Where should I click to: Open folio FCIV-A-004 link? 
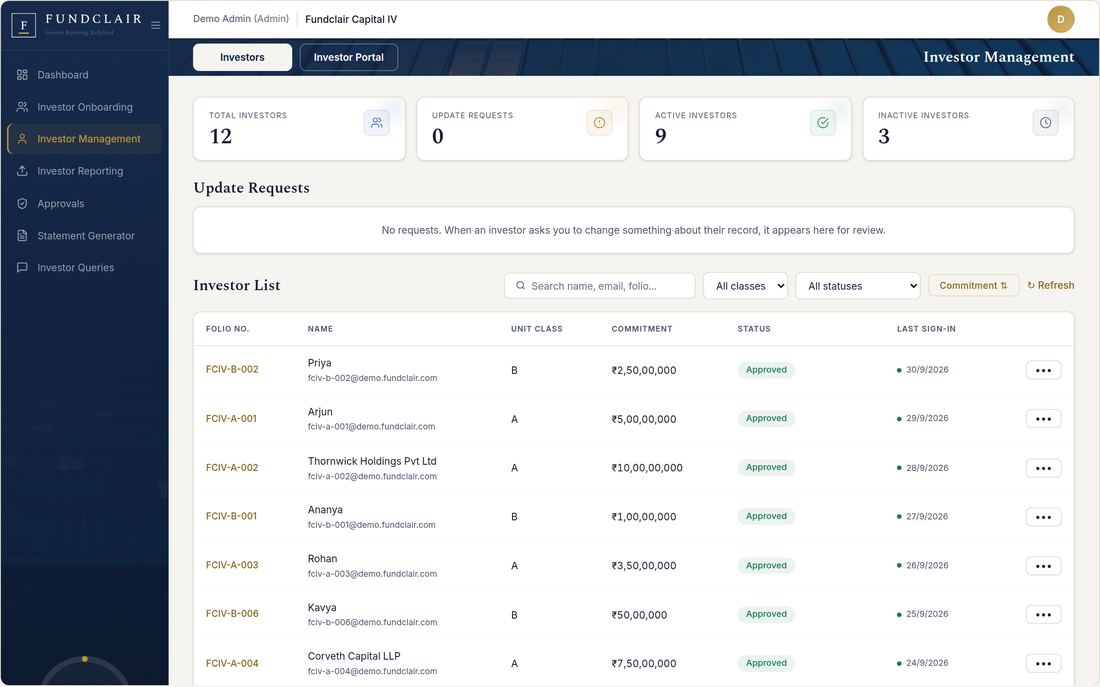232,663
